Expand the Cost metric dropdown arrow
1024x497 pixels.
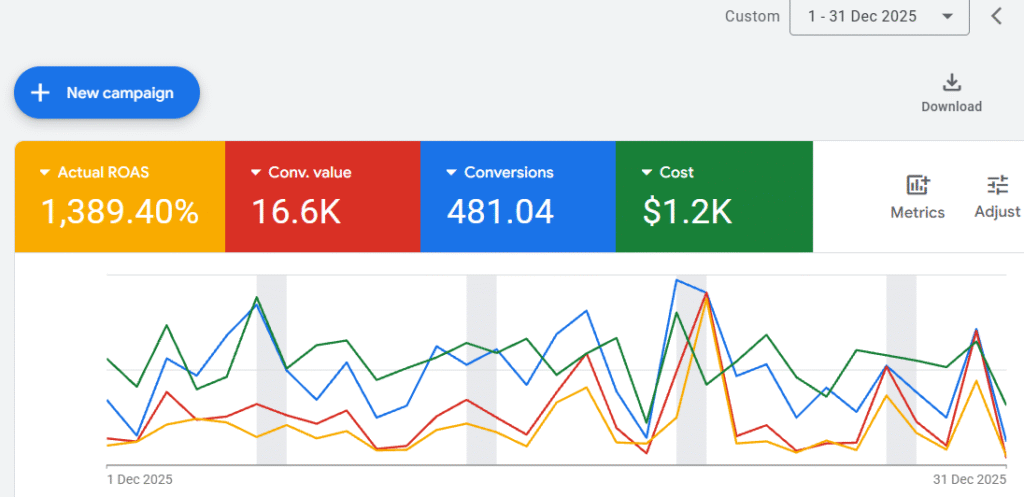[x=646, y=173]
